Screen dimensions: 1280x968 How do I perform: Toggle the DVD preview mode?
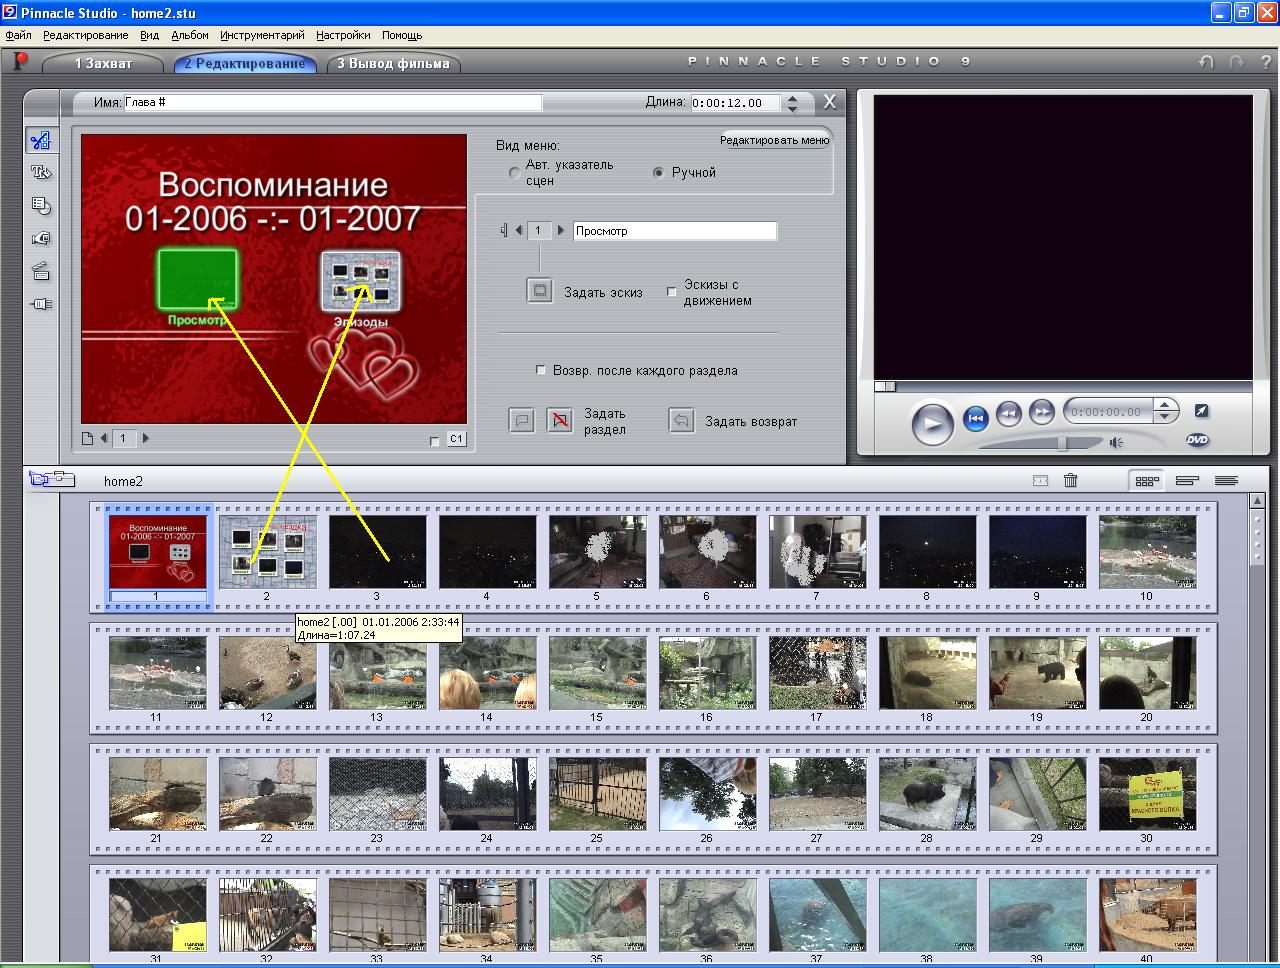click(1197, 441)
